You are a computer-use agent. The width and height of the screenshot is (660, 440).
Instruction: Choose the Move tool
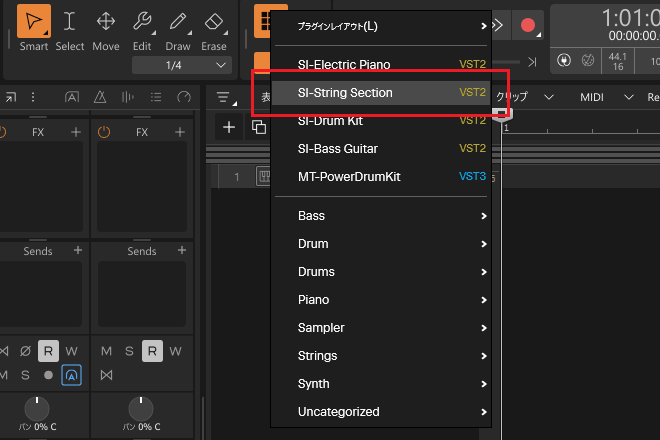(x=105, y=29)
